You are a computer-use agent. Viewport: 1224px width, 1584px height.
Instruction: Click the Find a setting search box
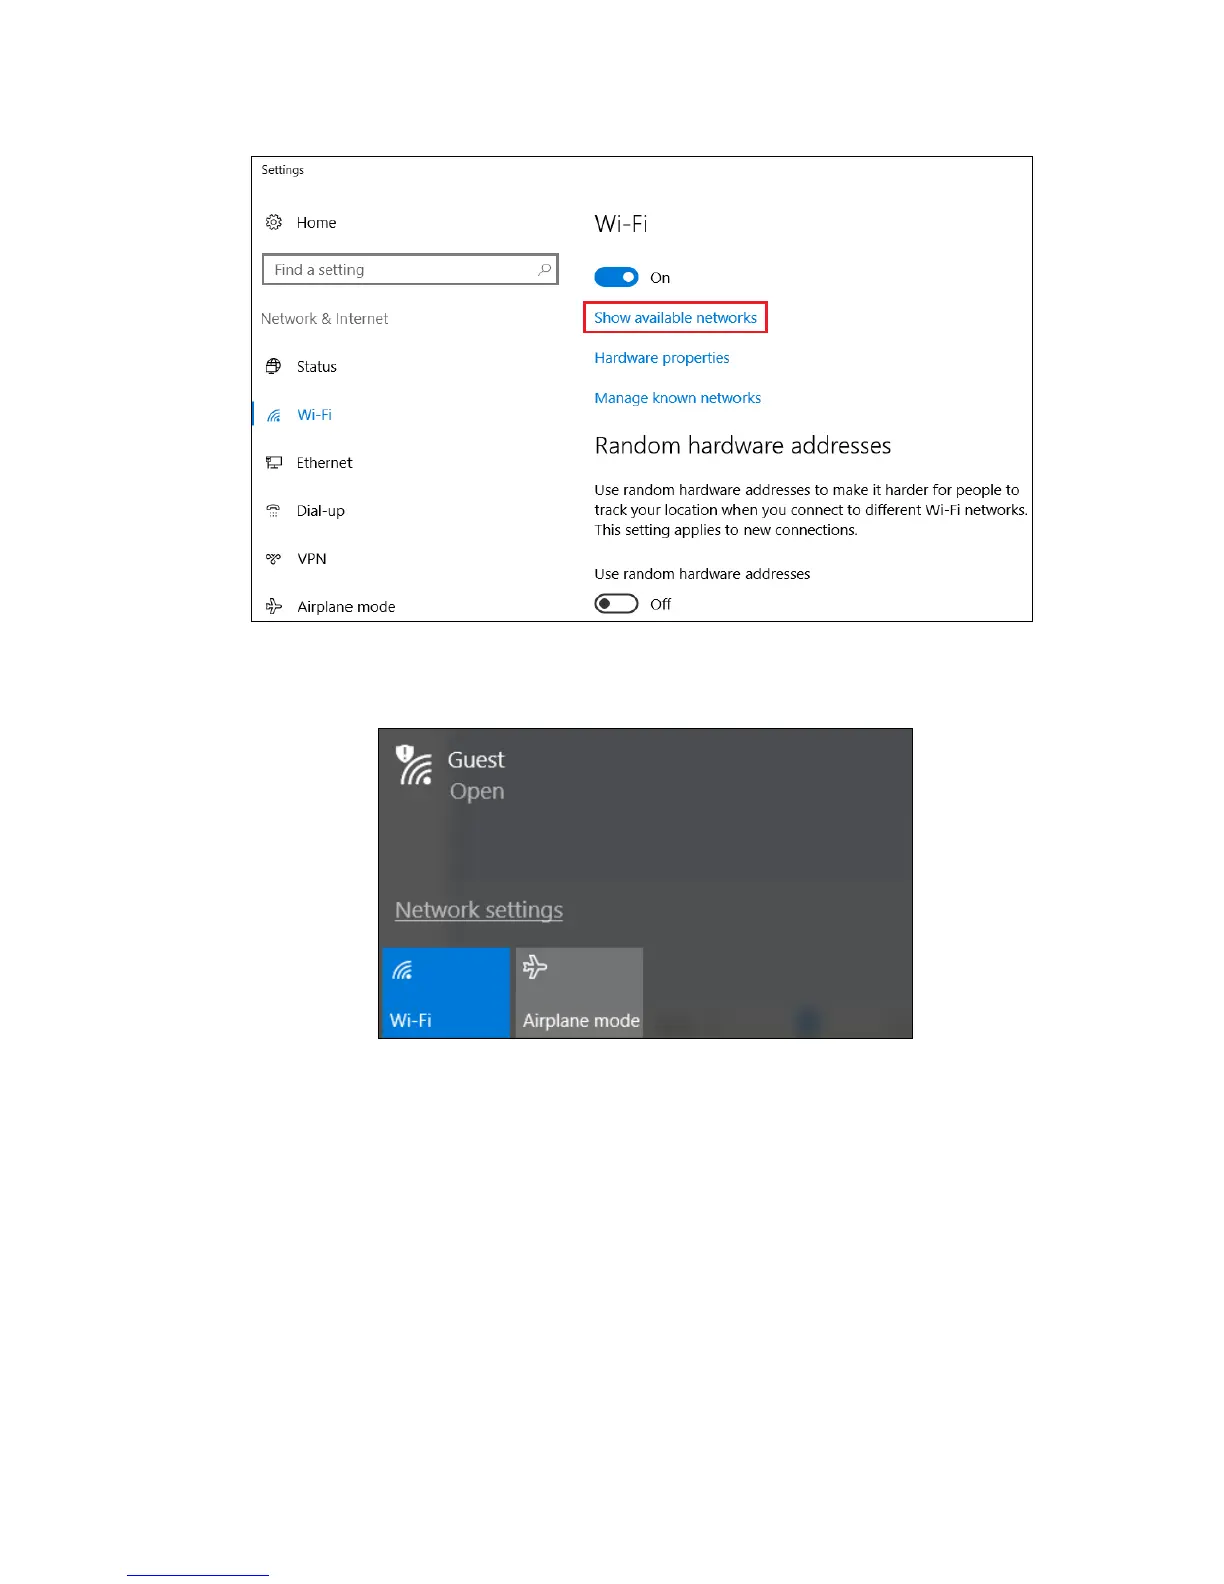click(410, 270)
